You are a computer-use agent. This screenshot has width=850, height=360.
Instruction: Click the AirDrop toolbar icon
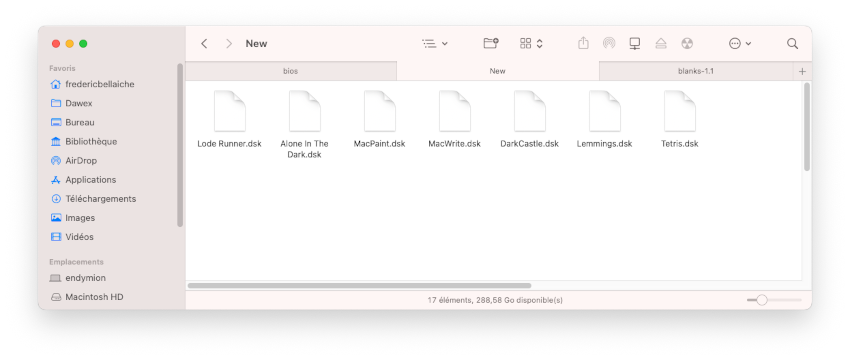(609, 44)
